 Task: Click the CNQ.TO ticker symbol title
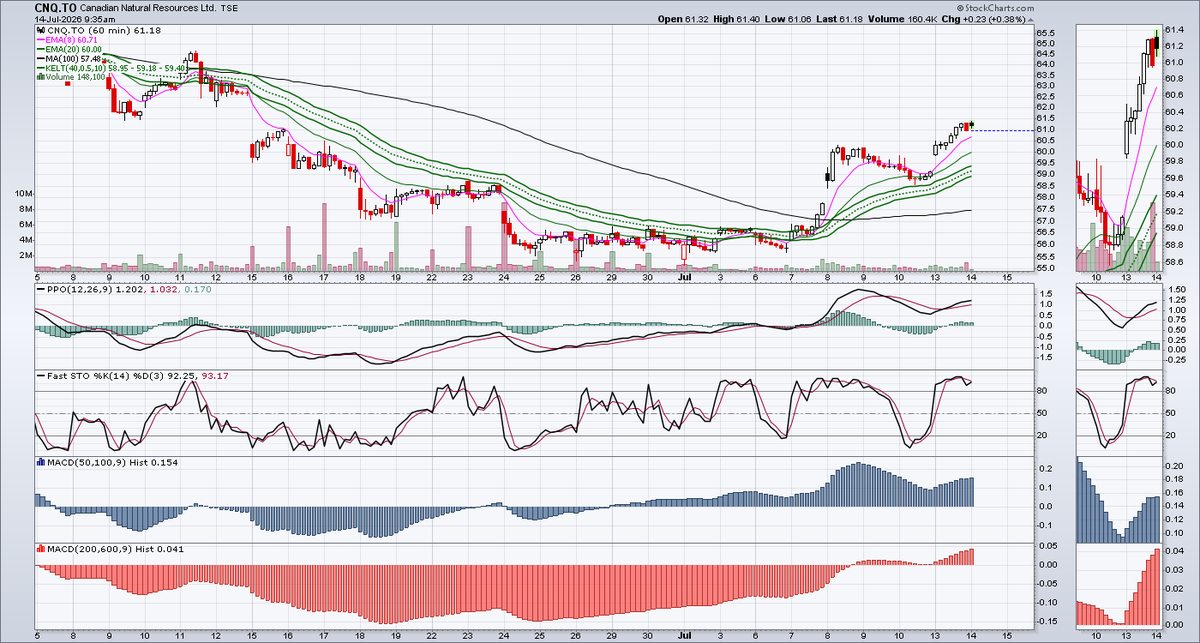point(54,7)
